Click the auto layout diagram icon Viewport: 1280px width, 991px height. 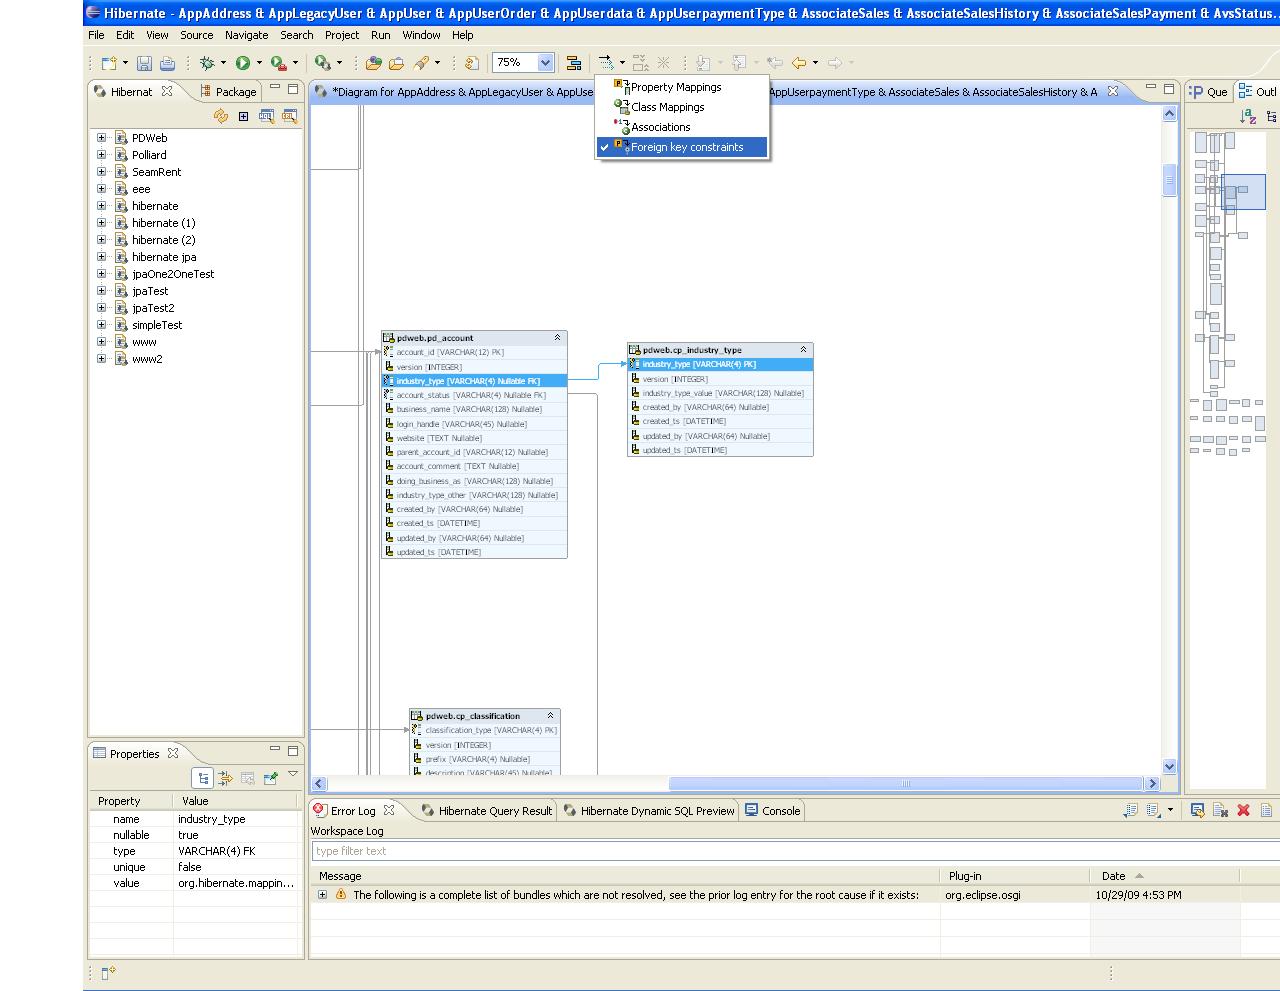click(574, 63)
